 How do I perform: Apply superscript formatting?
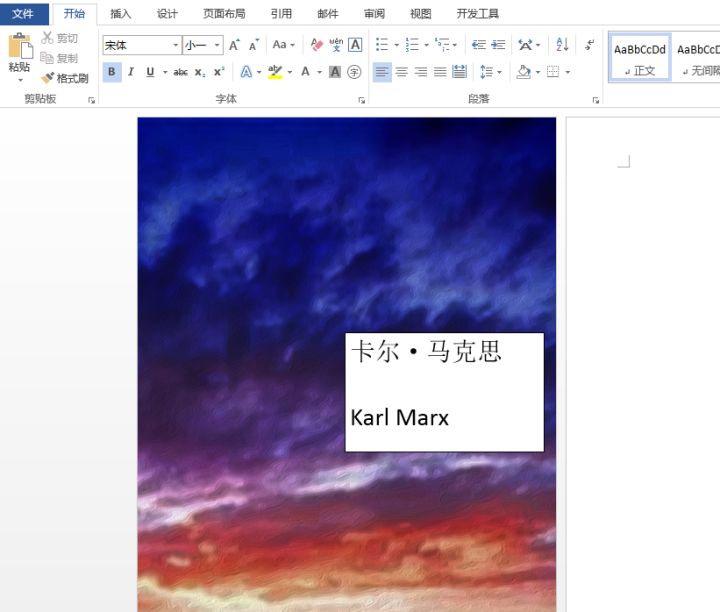pyautogui.click(x=219, y=72)
